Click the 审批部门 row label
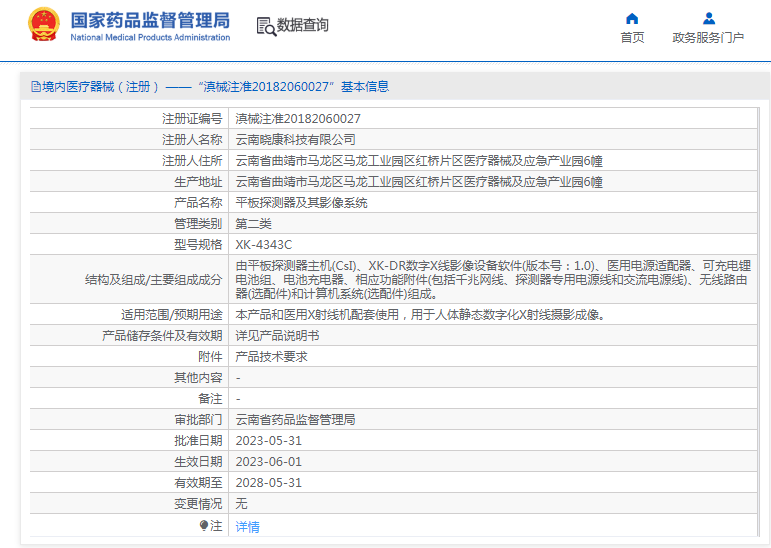Viewport: 771px width, 548px height. point(198,420)
